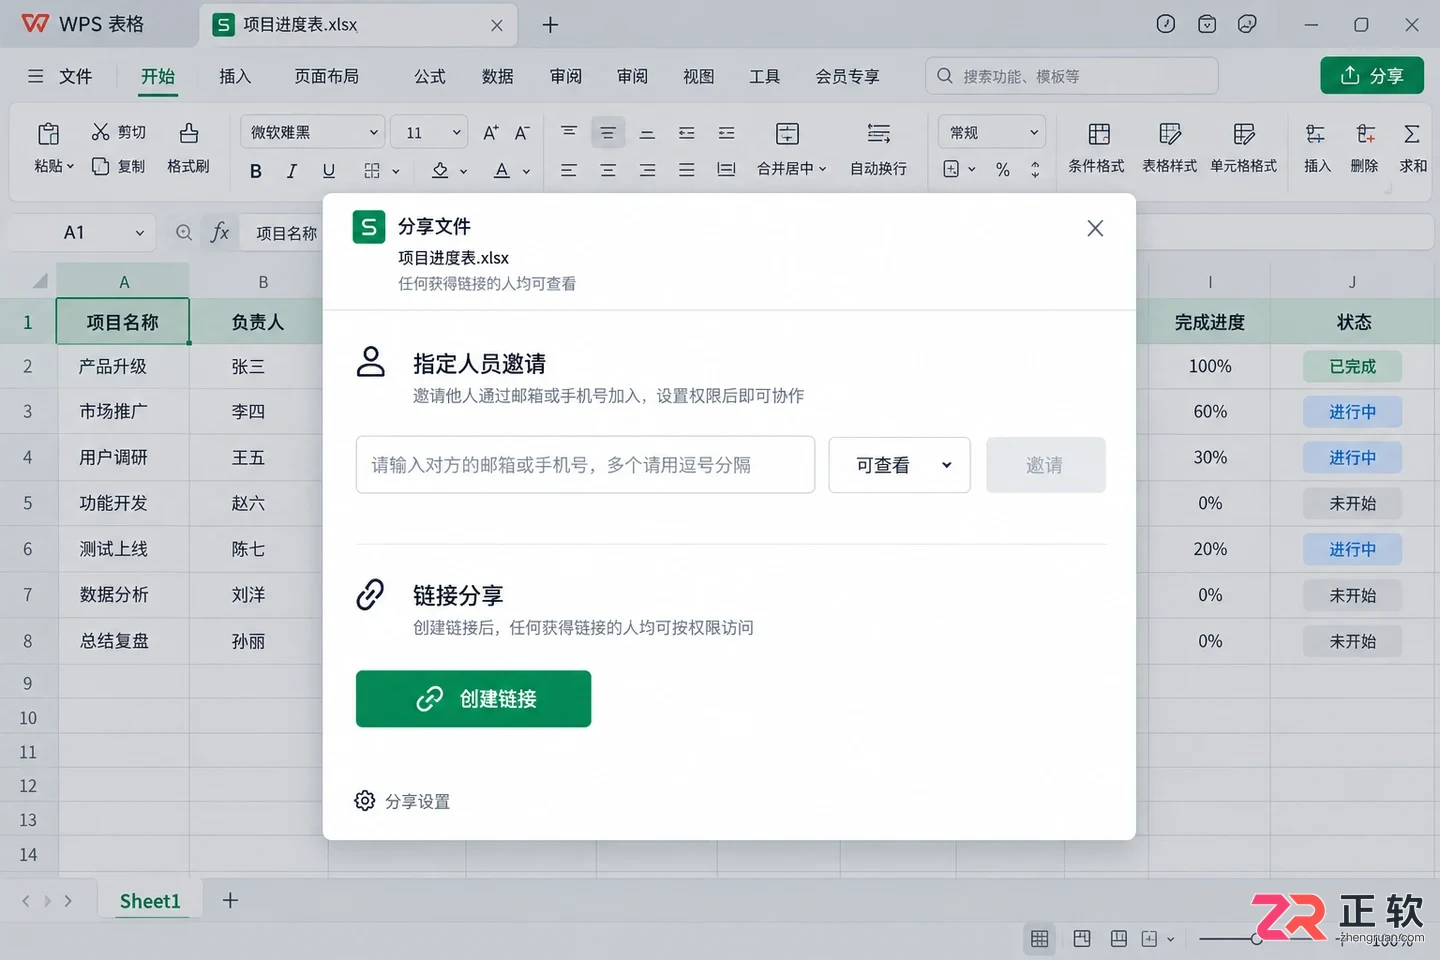Click the cell borders icon
Screen dimensions: 1440x960
[x=372, y=171]
